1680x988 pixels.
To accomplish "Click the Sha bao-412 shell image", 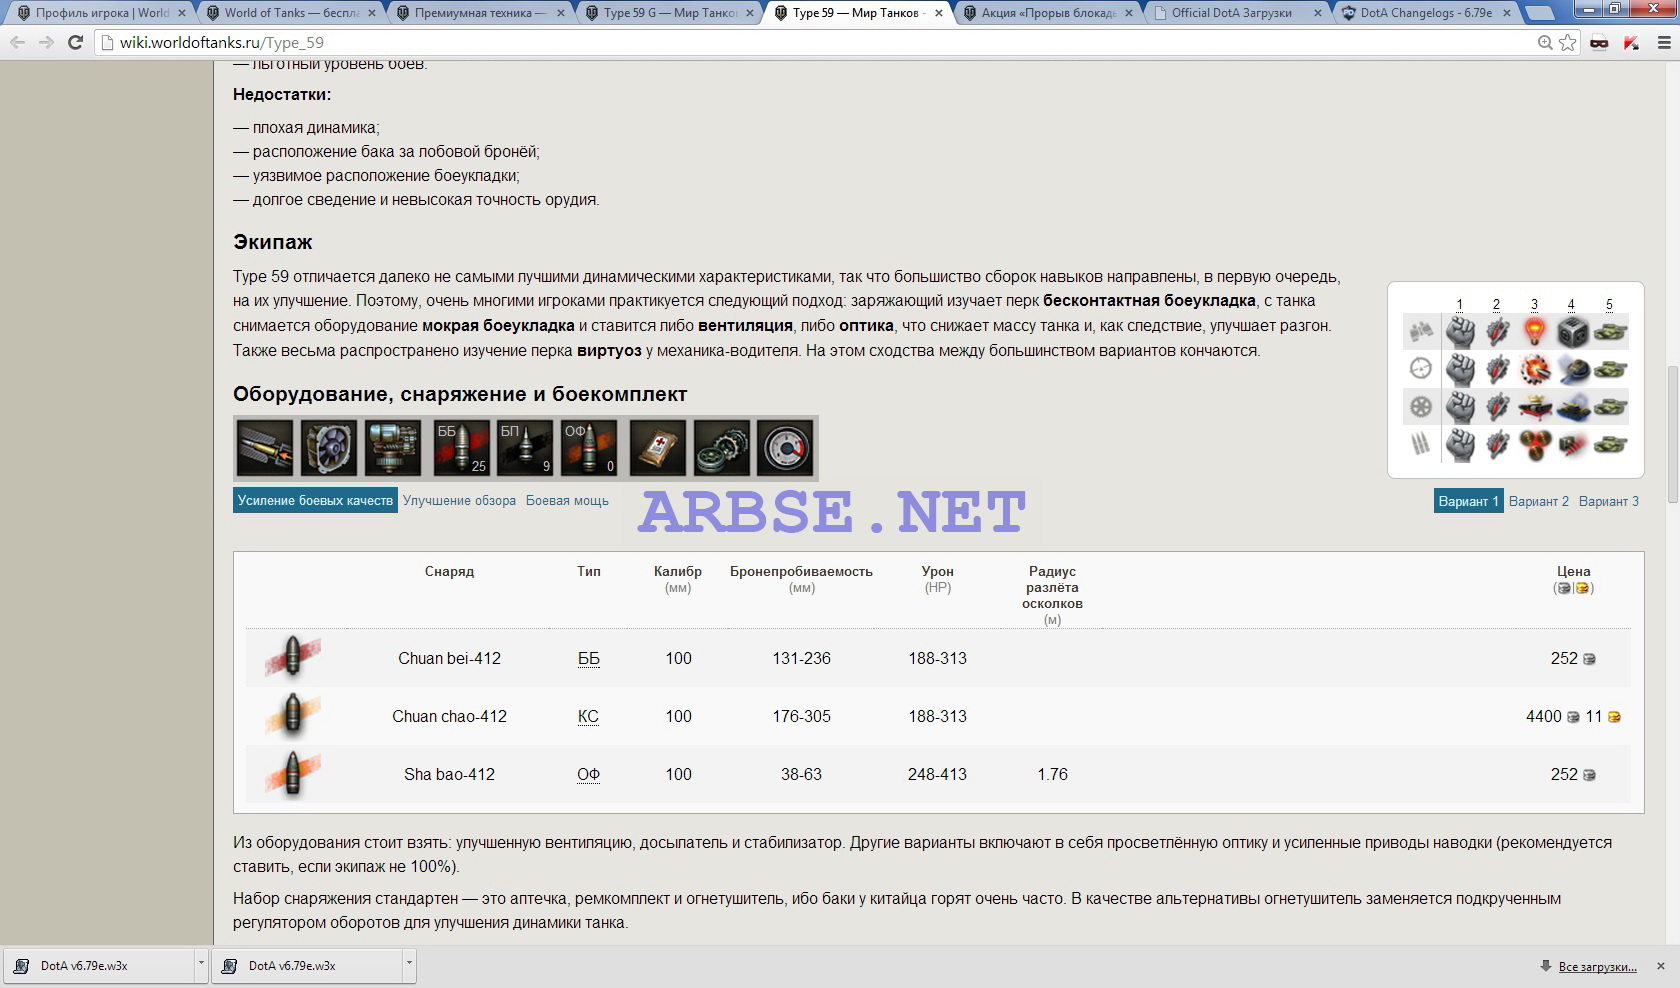I will [293, 774].
